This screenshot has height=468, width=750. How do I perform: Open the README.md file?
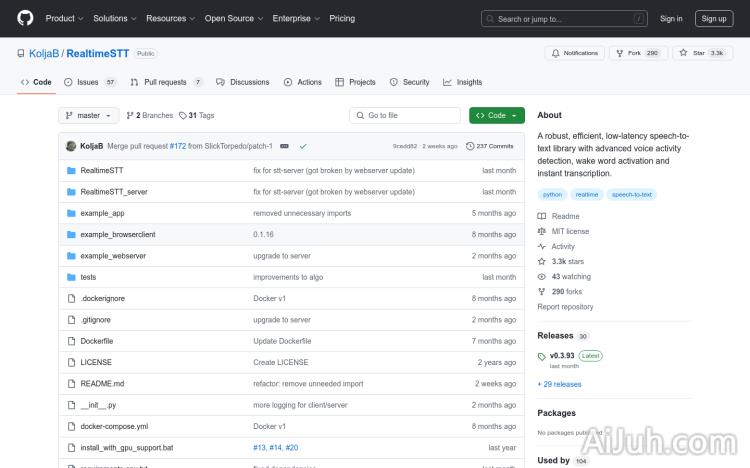click(102, 384)
